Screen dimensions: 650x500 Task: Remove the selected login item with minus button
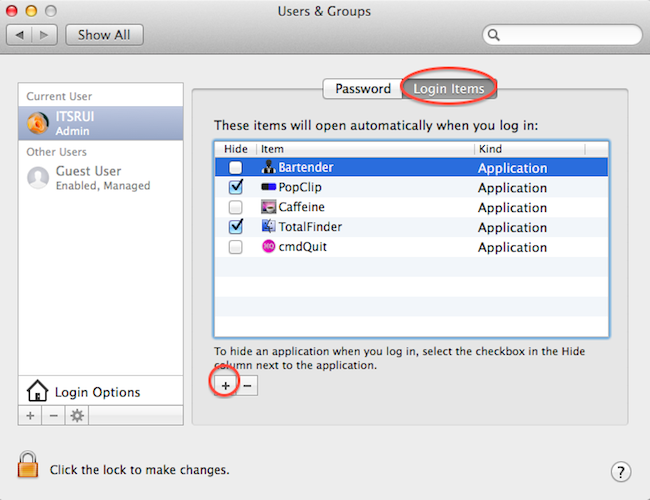247,386
